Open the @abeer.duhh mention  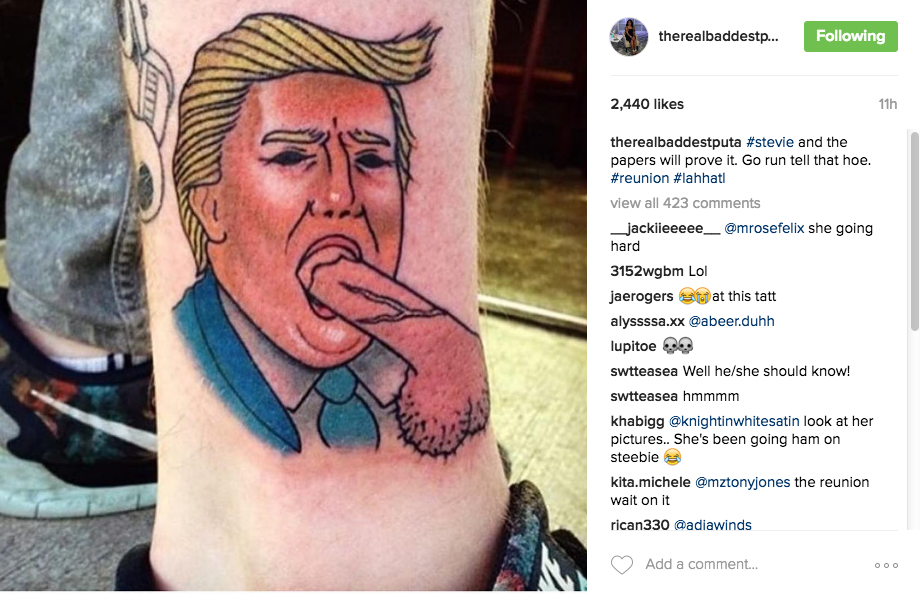731,321
